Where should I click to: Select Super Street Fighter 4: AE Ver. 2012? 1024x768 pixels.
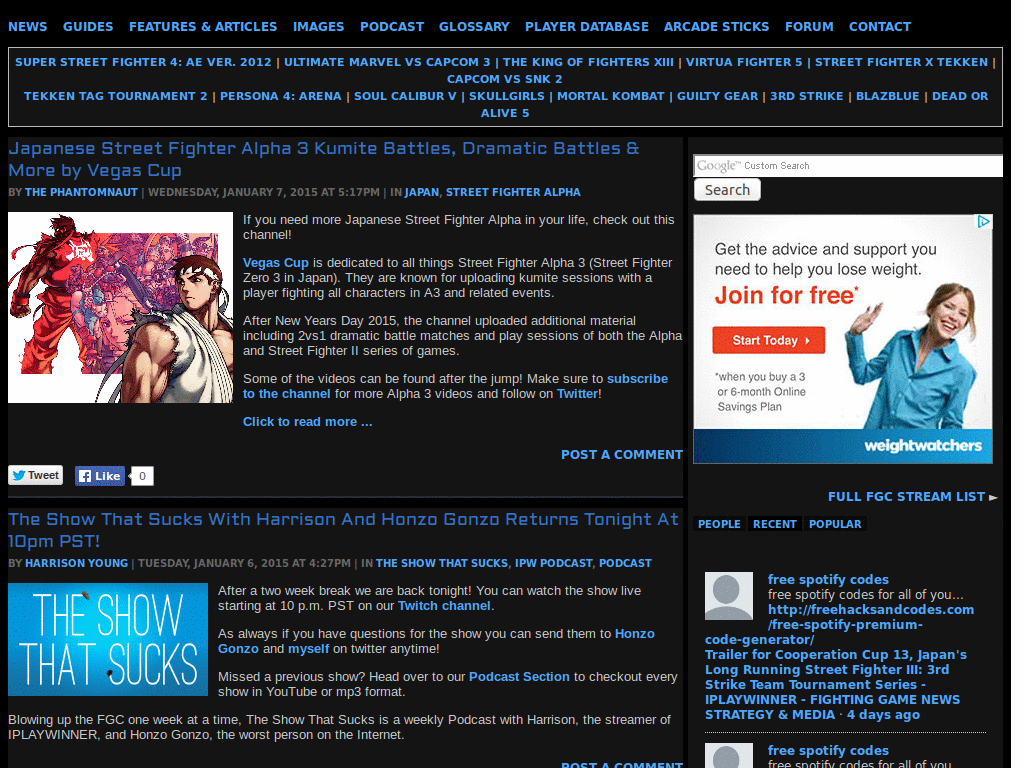pos(143,62)
